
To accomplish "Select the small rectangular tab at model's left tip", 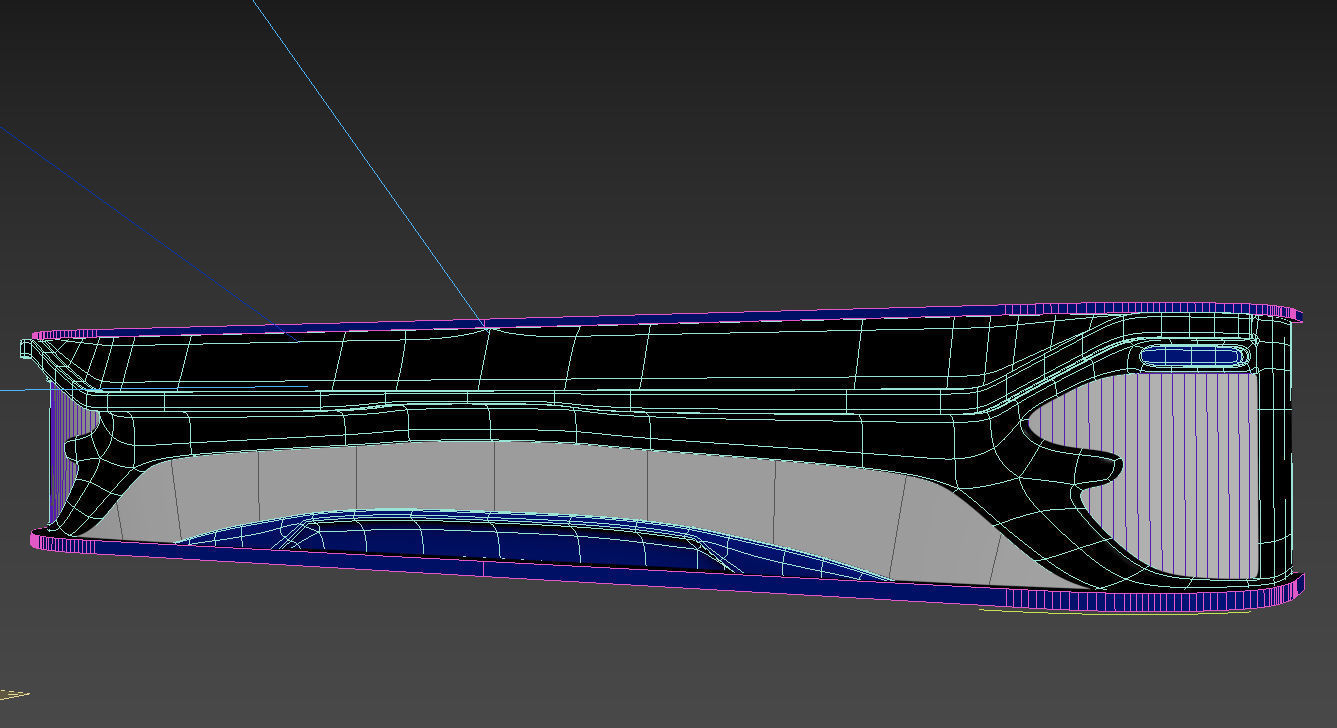I will pos(26,348).
